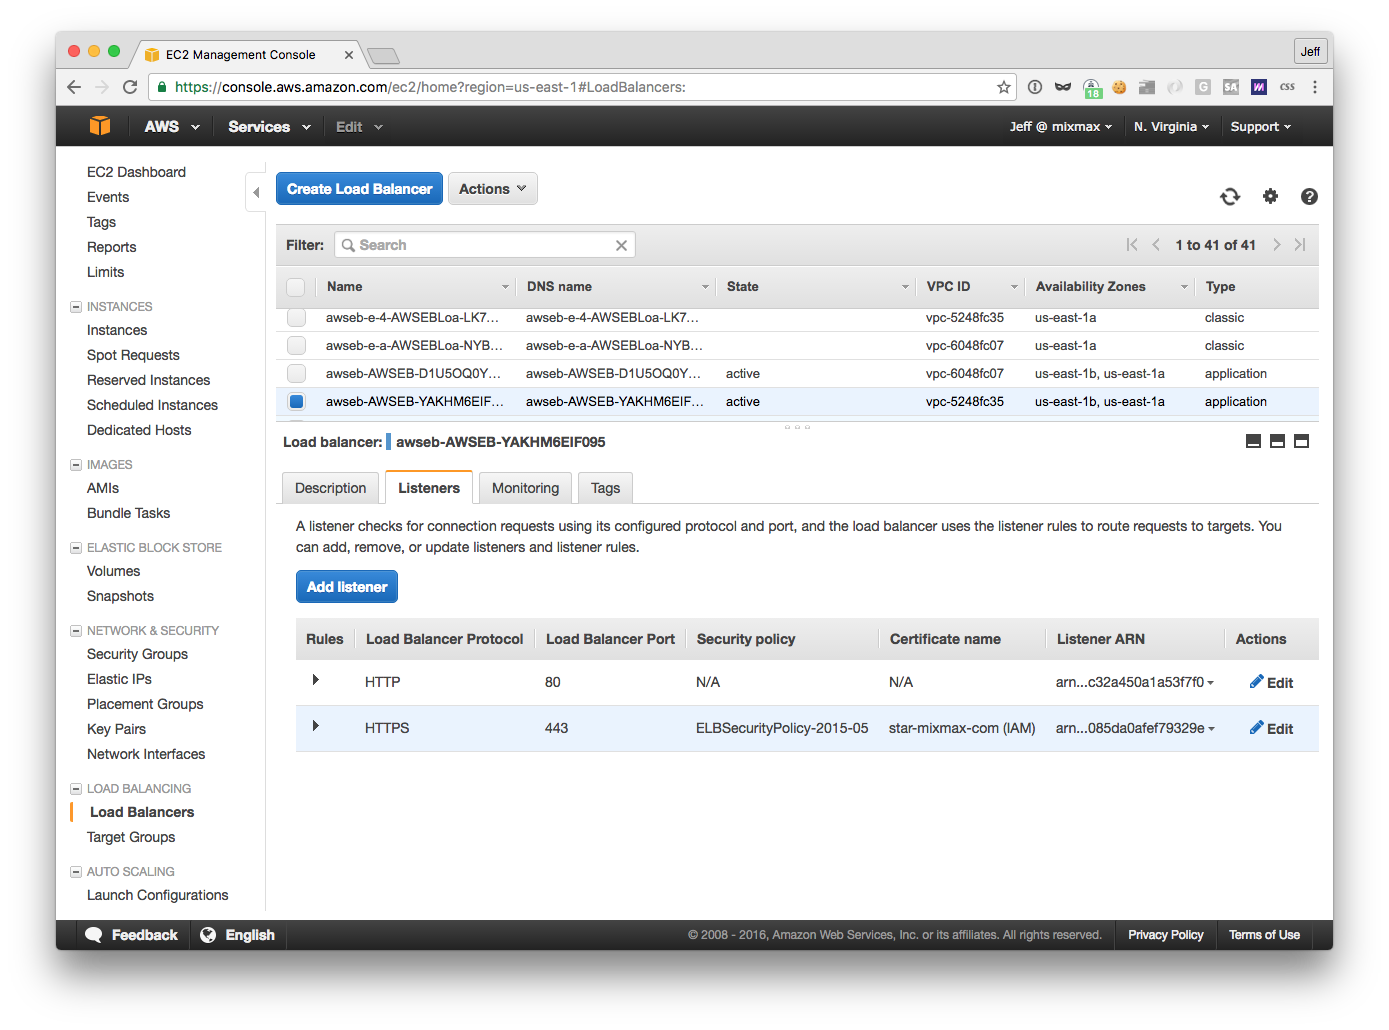This screenshot has height=1030, width=1389.
Task: Collapse the IMAGES sidebar section
Action: point(76,465)
